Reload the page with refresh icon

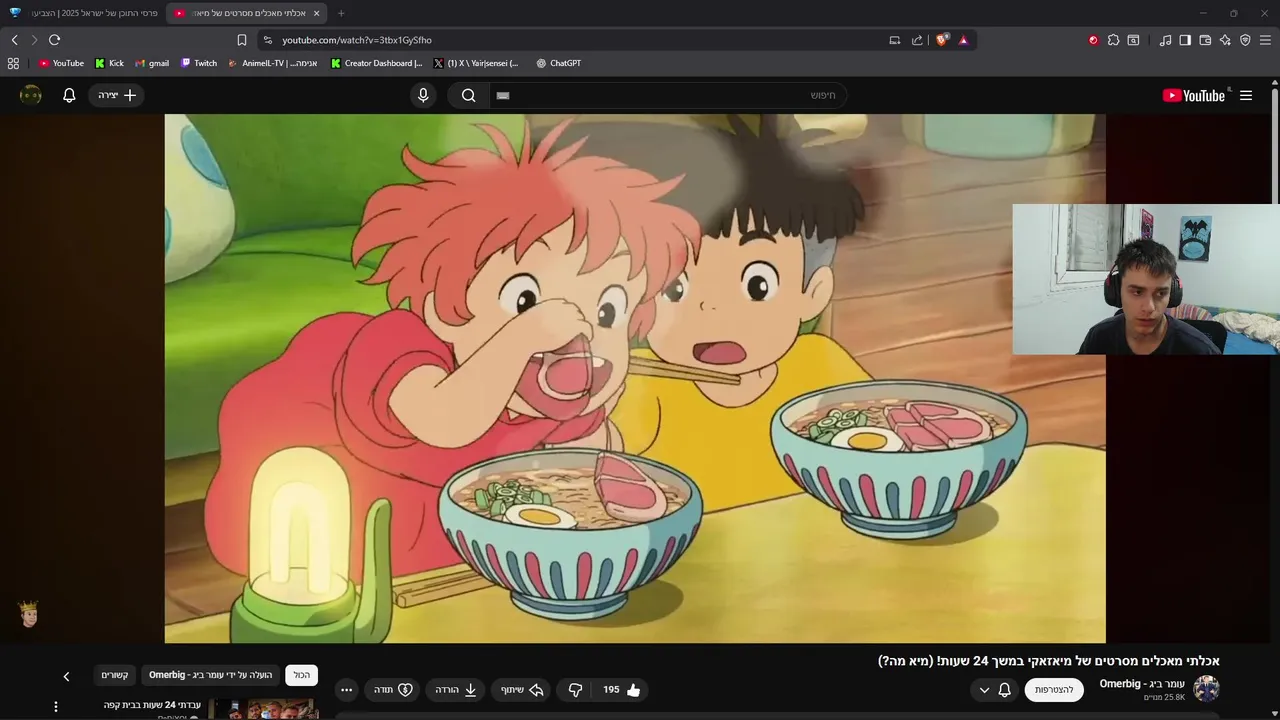click(54, 40)
